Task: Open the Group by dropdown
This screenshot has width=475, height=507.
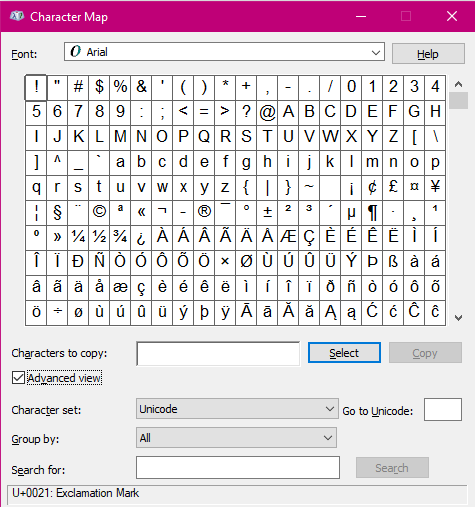Action: pyautogui.click(x=236, y=437)
